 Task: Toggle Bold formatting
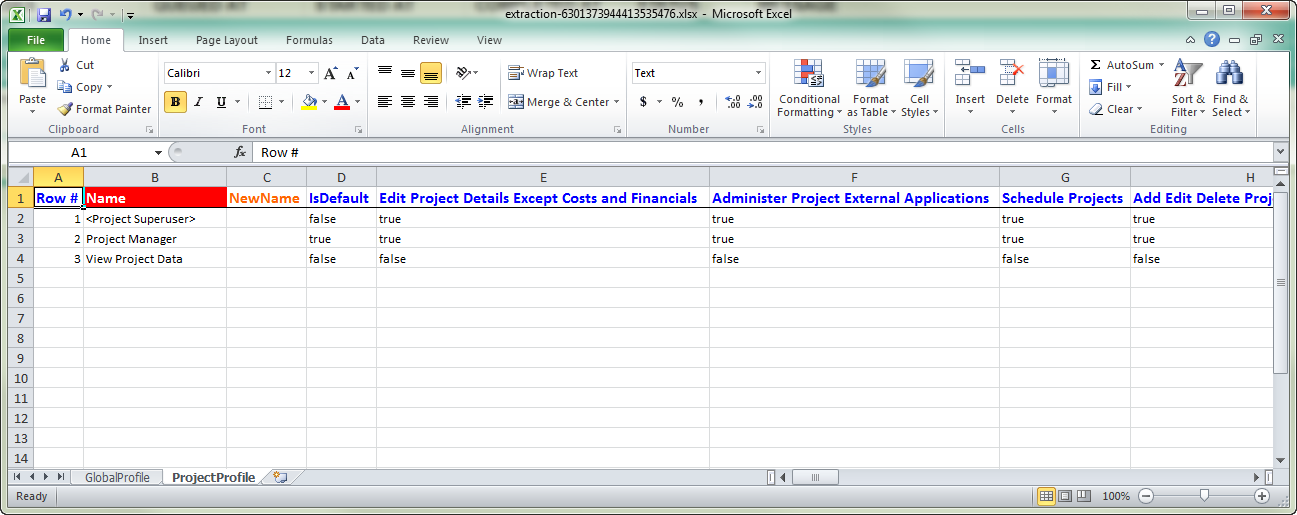[176, 102]
